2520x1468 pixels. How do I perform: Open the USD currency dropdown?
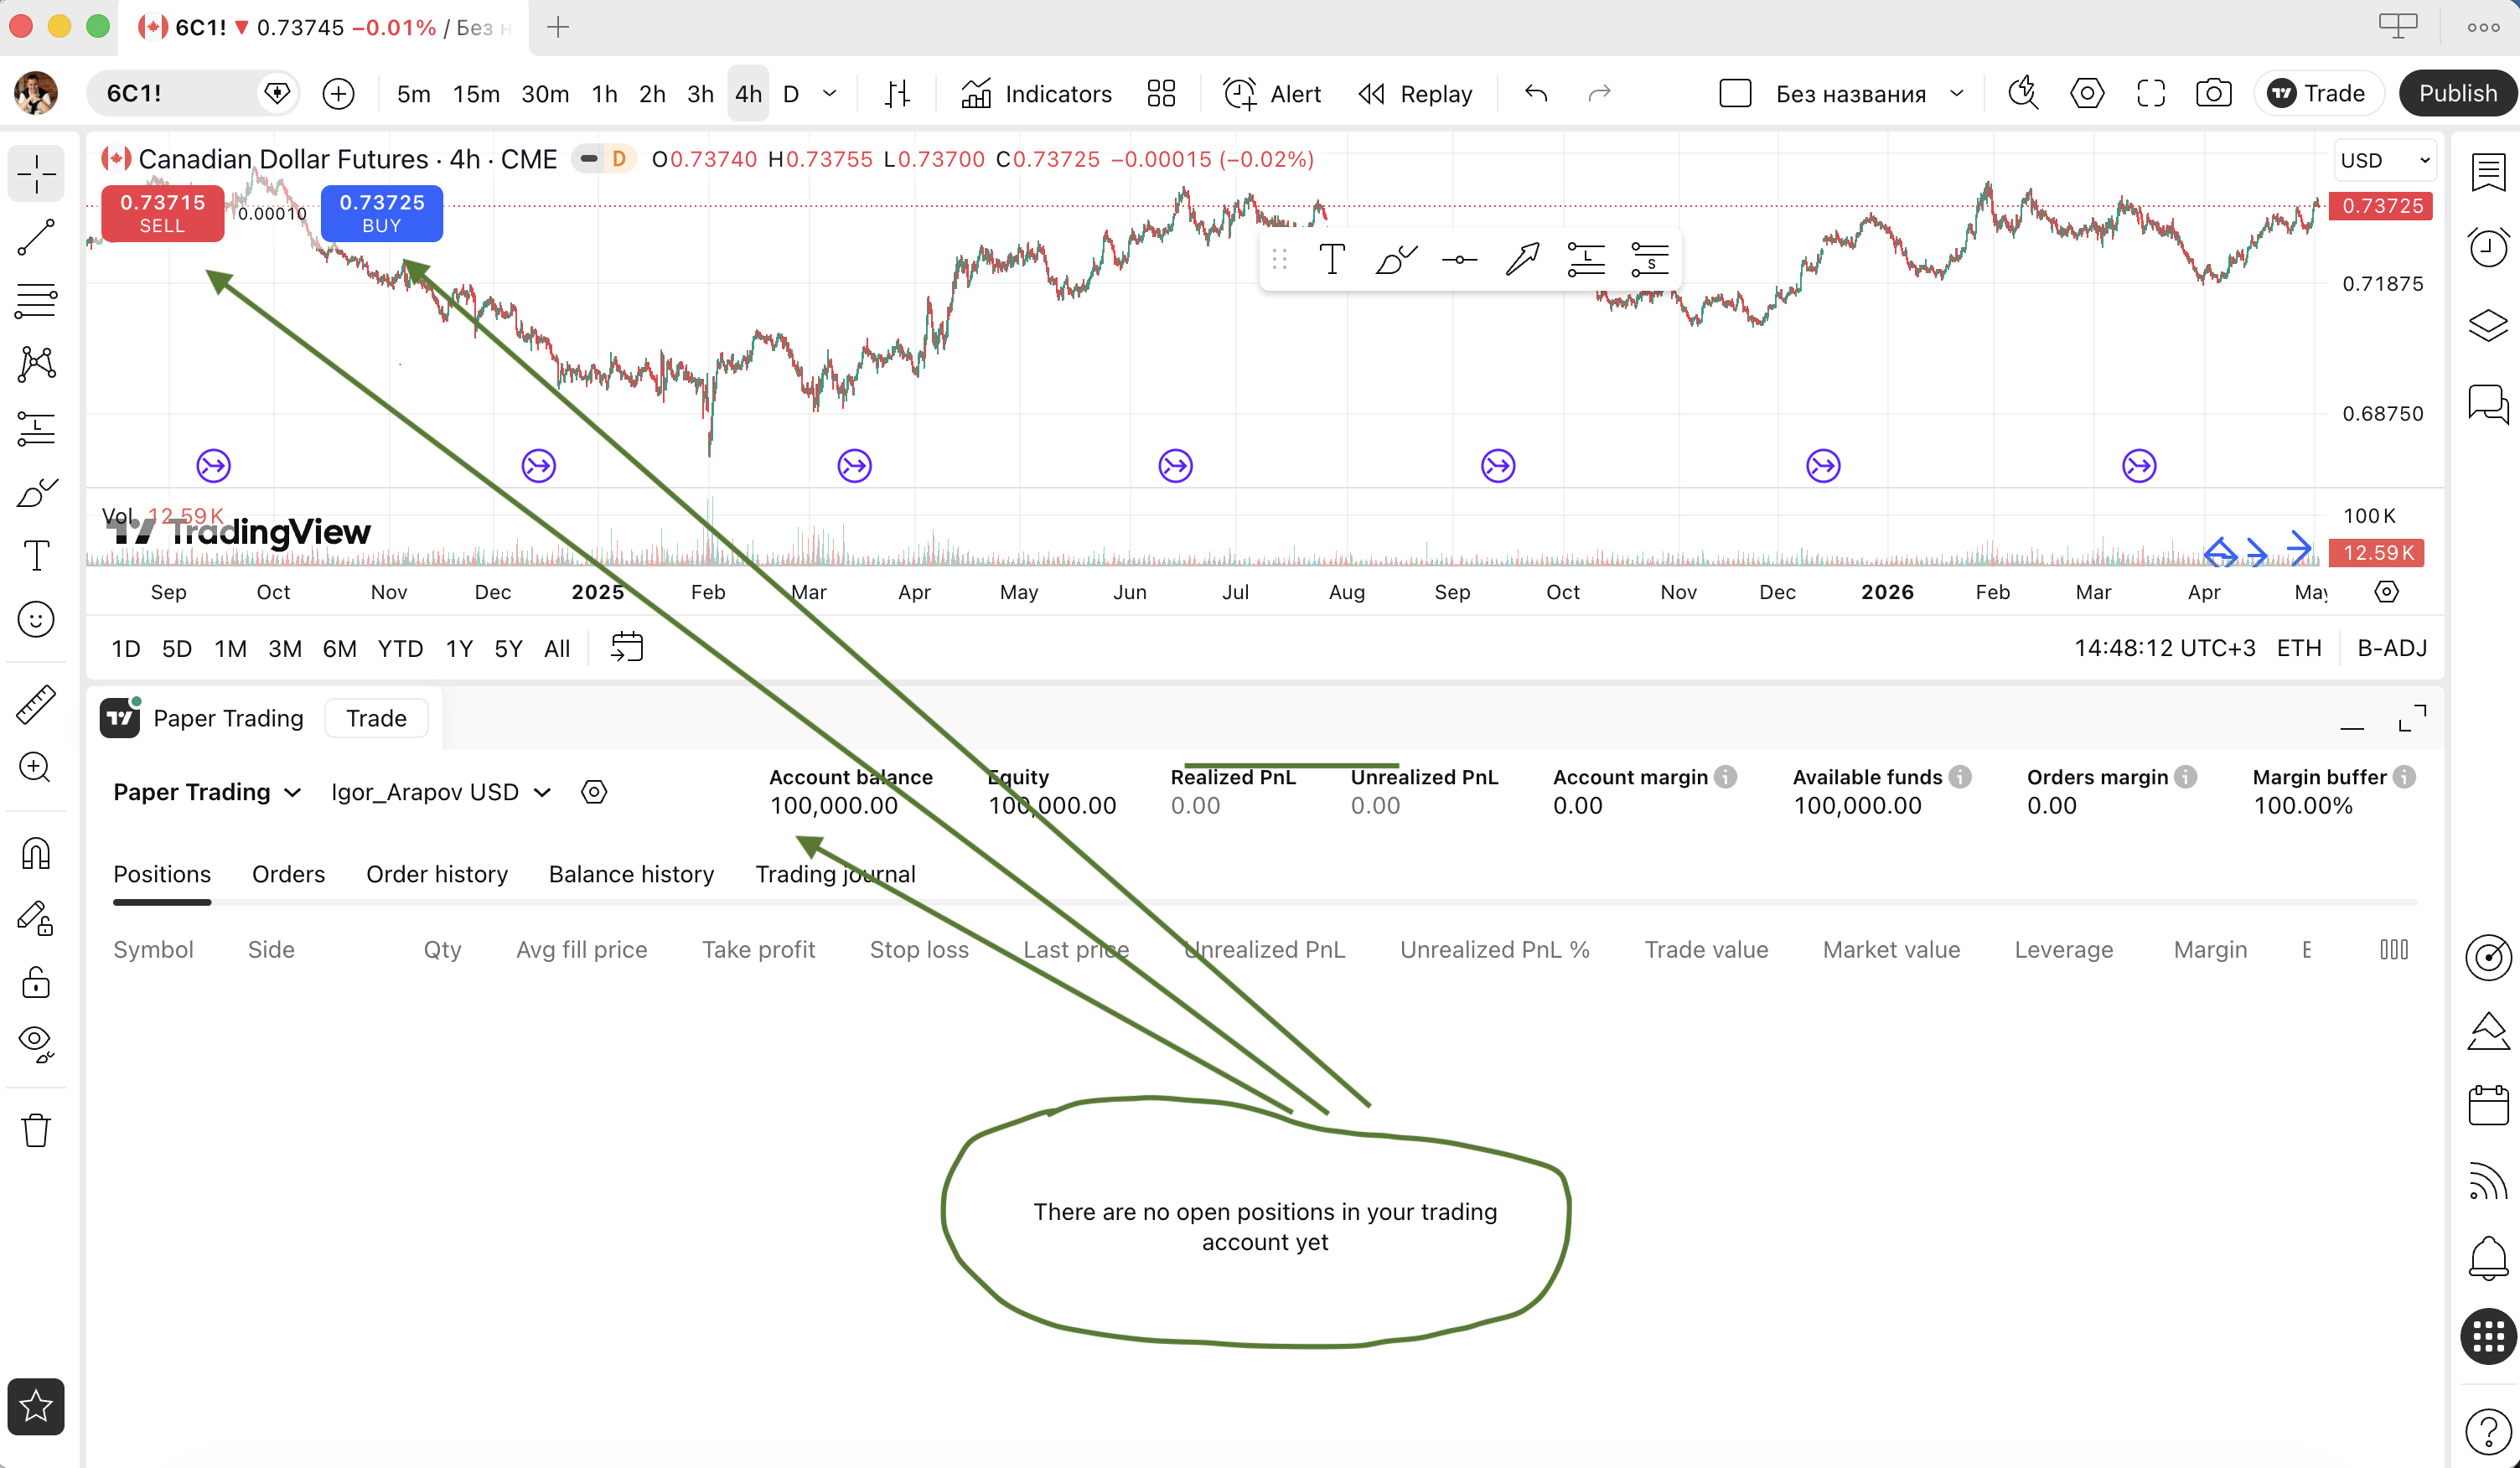[x=2384, y=160]
